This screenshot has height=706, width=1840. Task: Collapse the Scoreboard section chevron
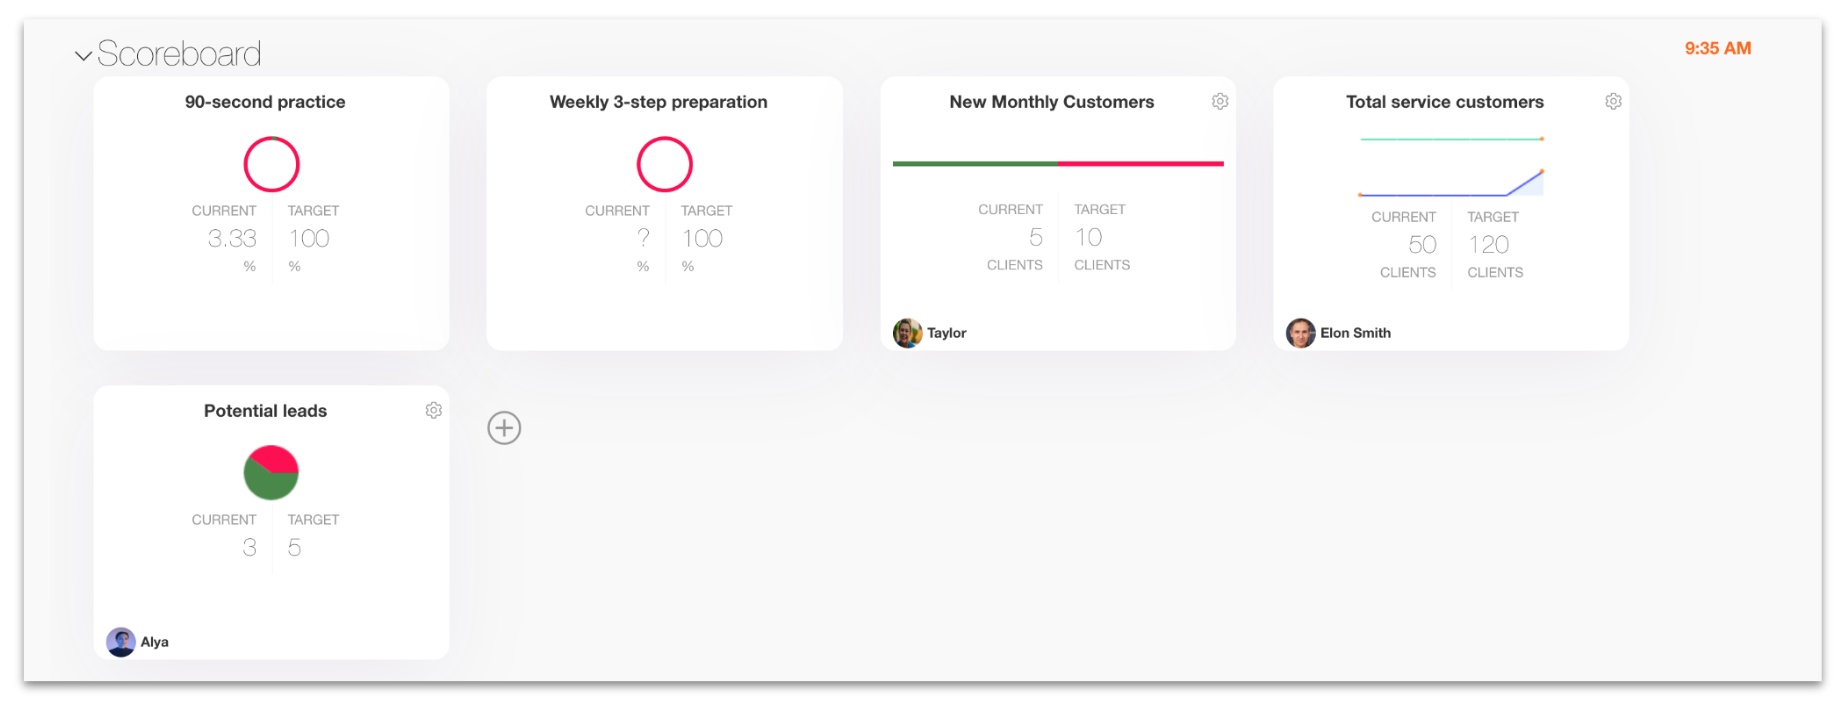[x=83, y=56]
